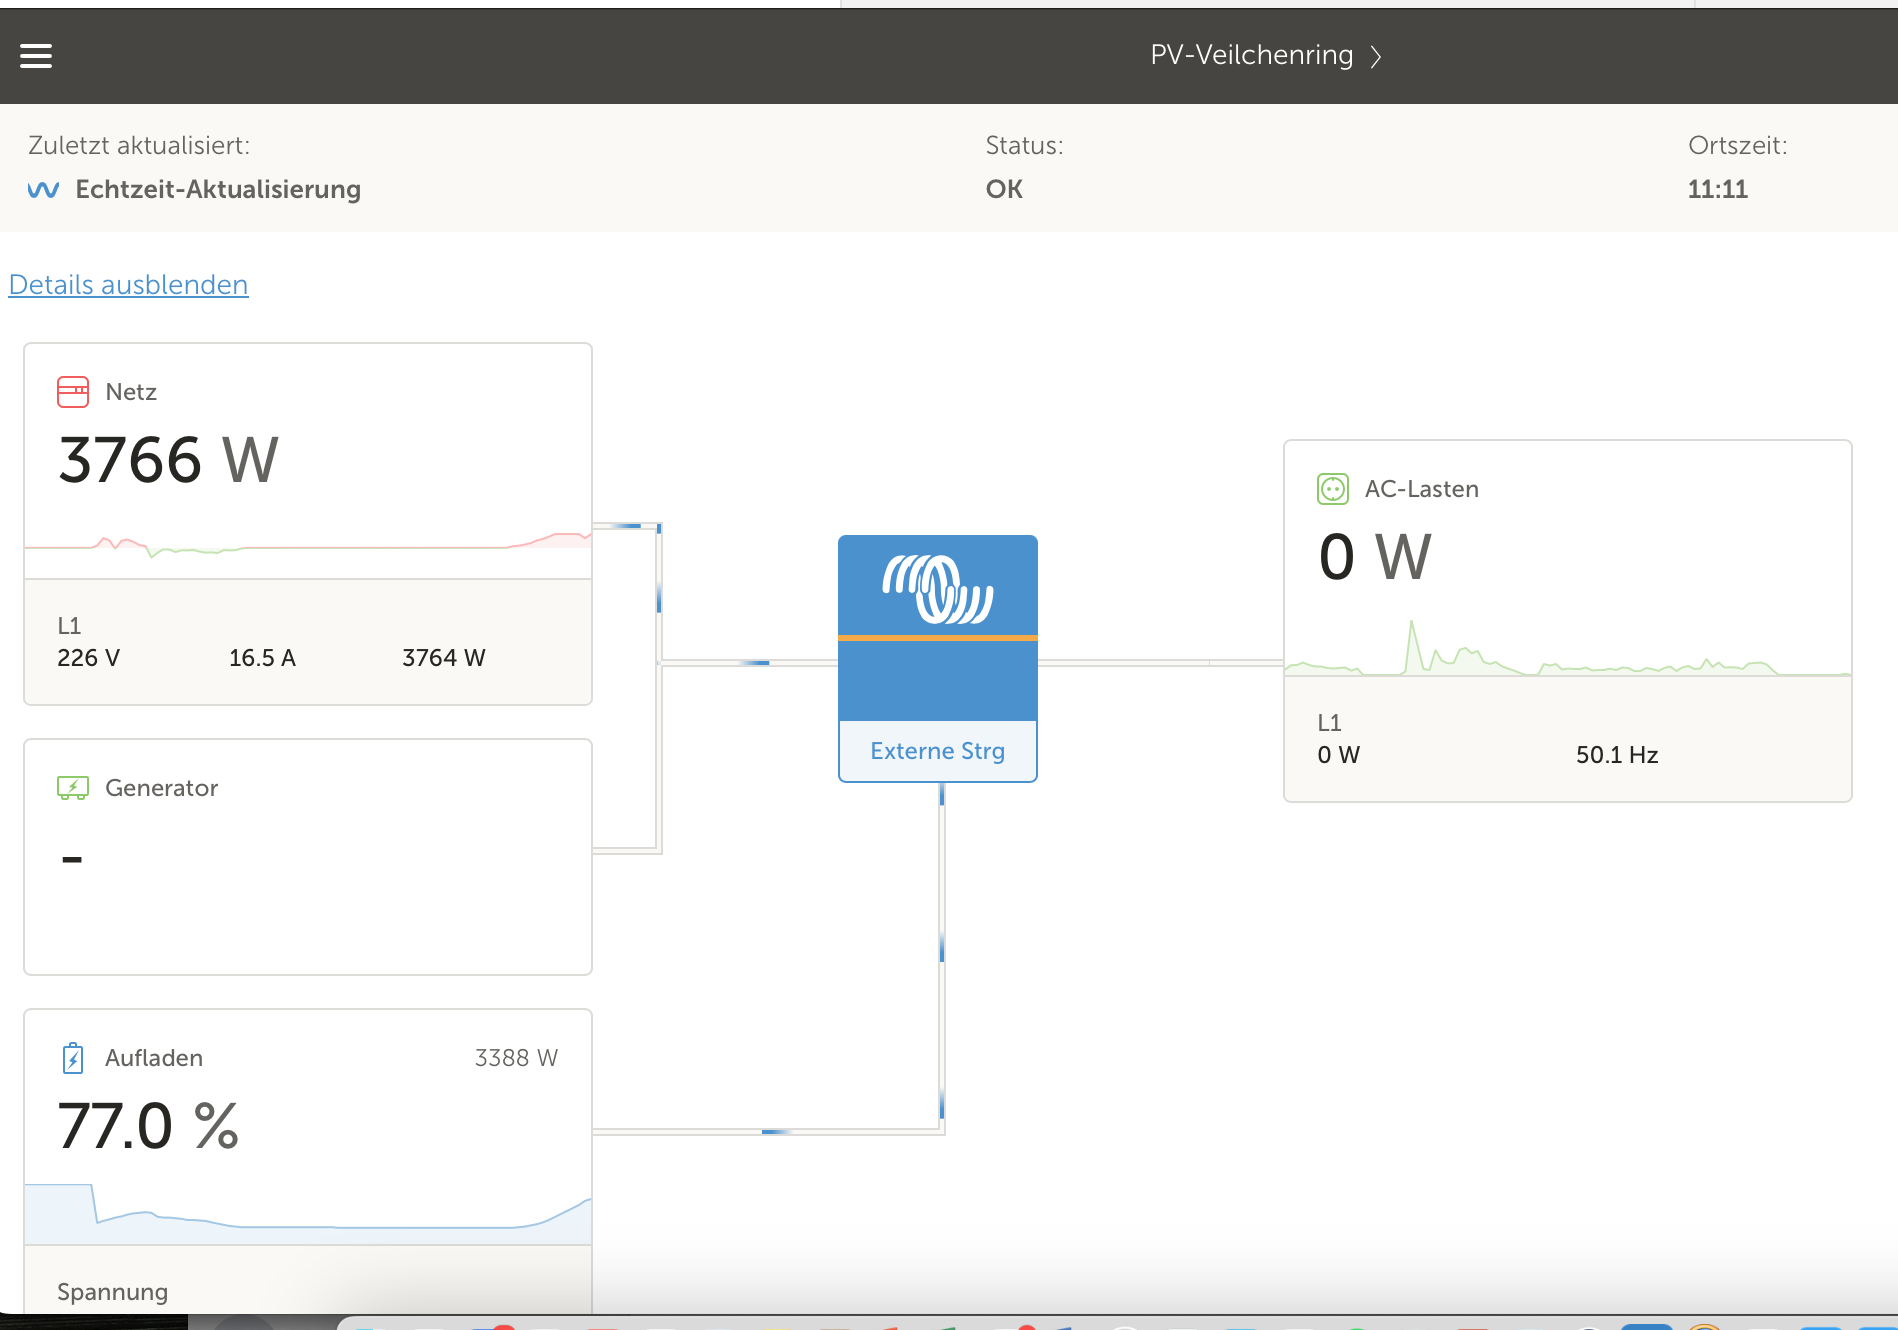Click the 77.0 % battery charge value
Viewport: 1898px width, 1330px height.
tap(148, 1126)
